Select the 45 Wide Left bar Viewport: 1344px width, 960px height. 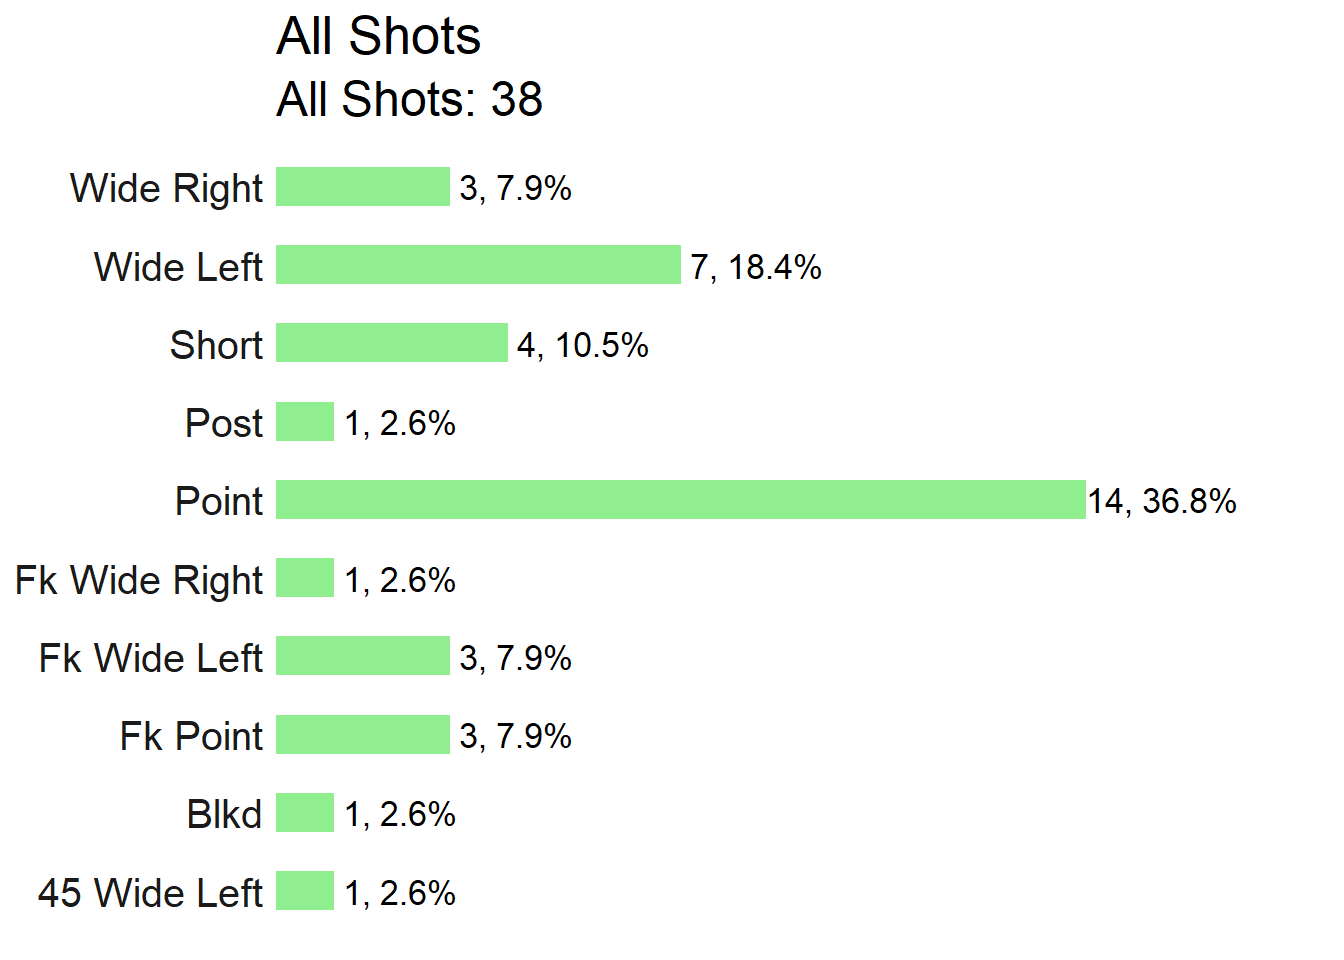[x=305, y=891]
